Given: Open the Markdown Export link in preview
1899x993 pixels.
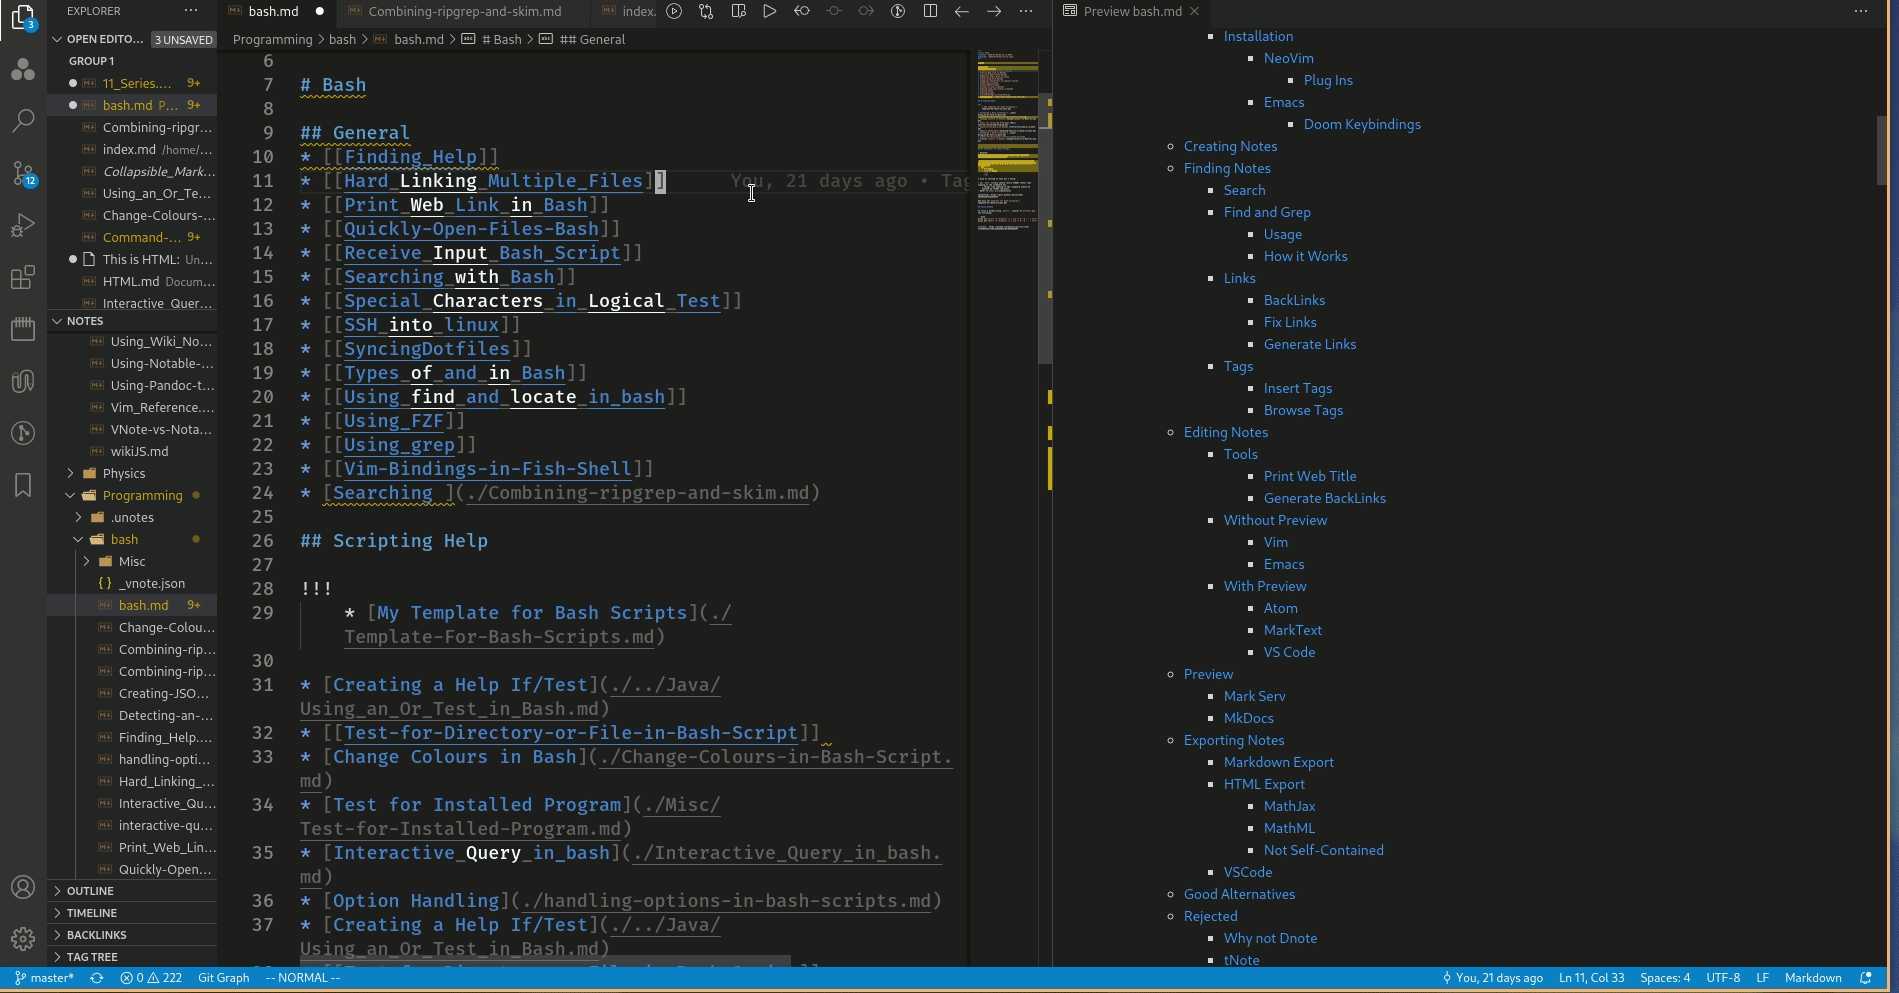Looking at the screenshot, I should pyautogui.click(x=1278, y=762).
